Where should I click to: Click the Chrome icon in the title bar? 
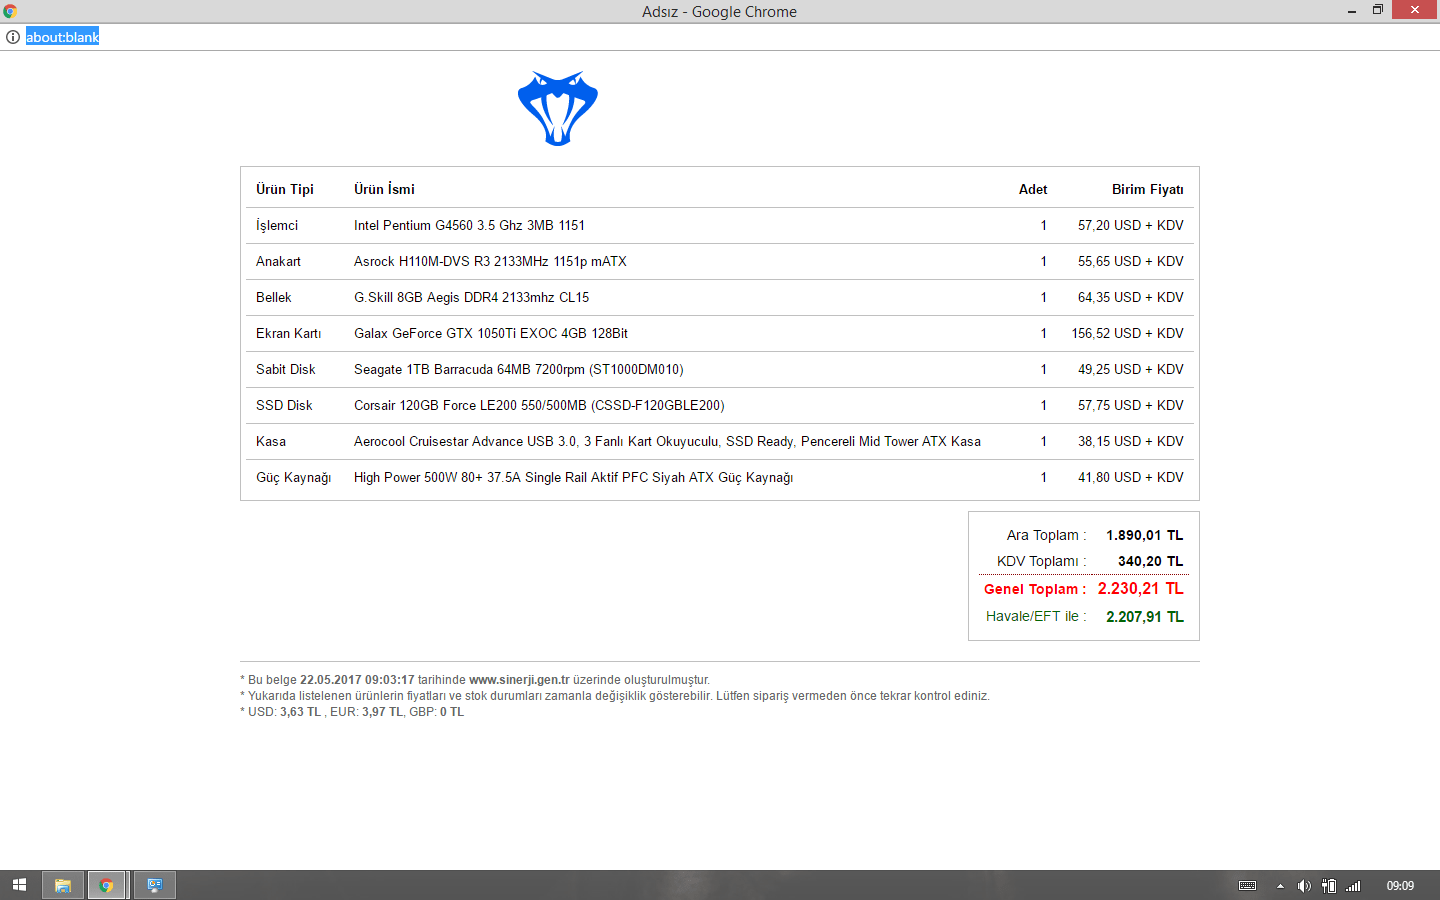click(10, 11)
